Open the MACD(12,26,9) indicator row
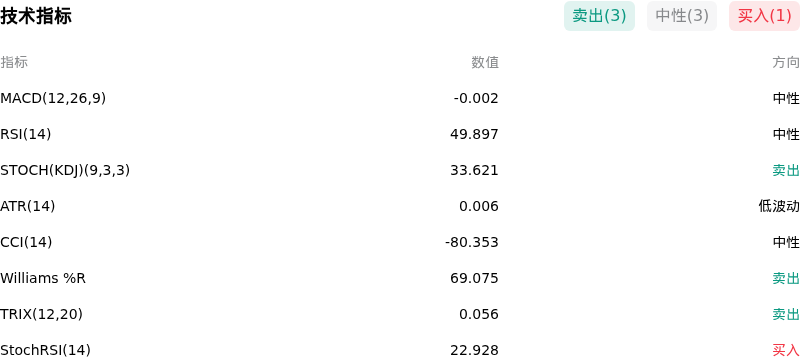Image resolution: width=800 pixels, height=360 pixels. pyautogui.click(x=400, y=98)
